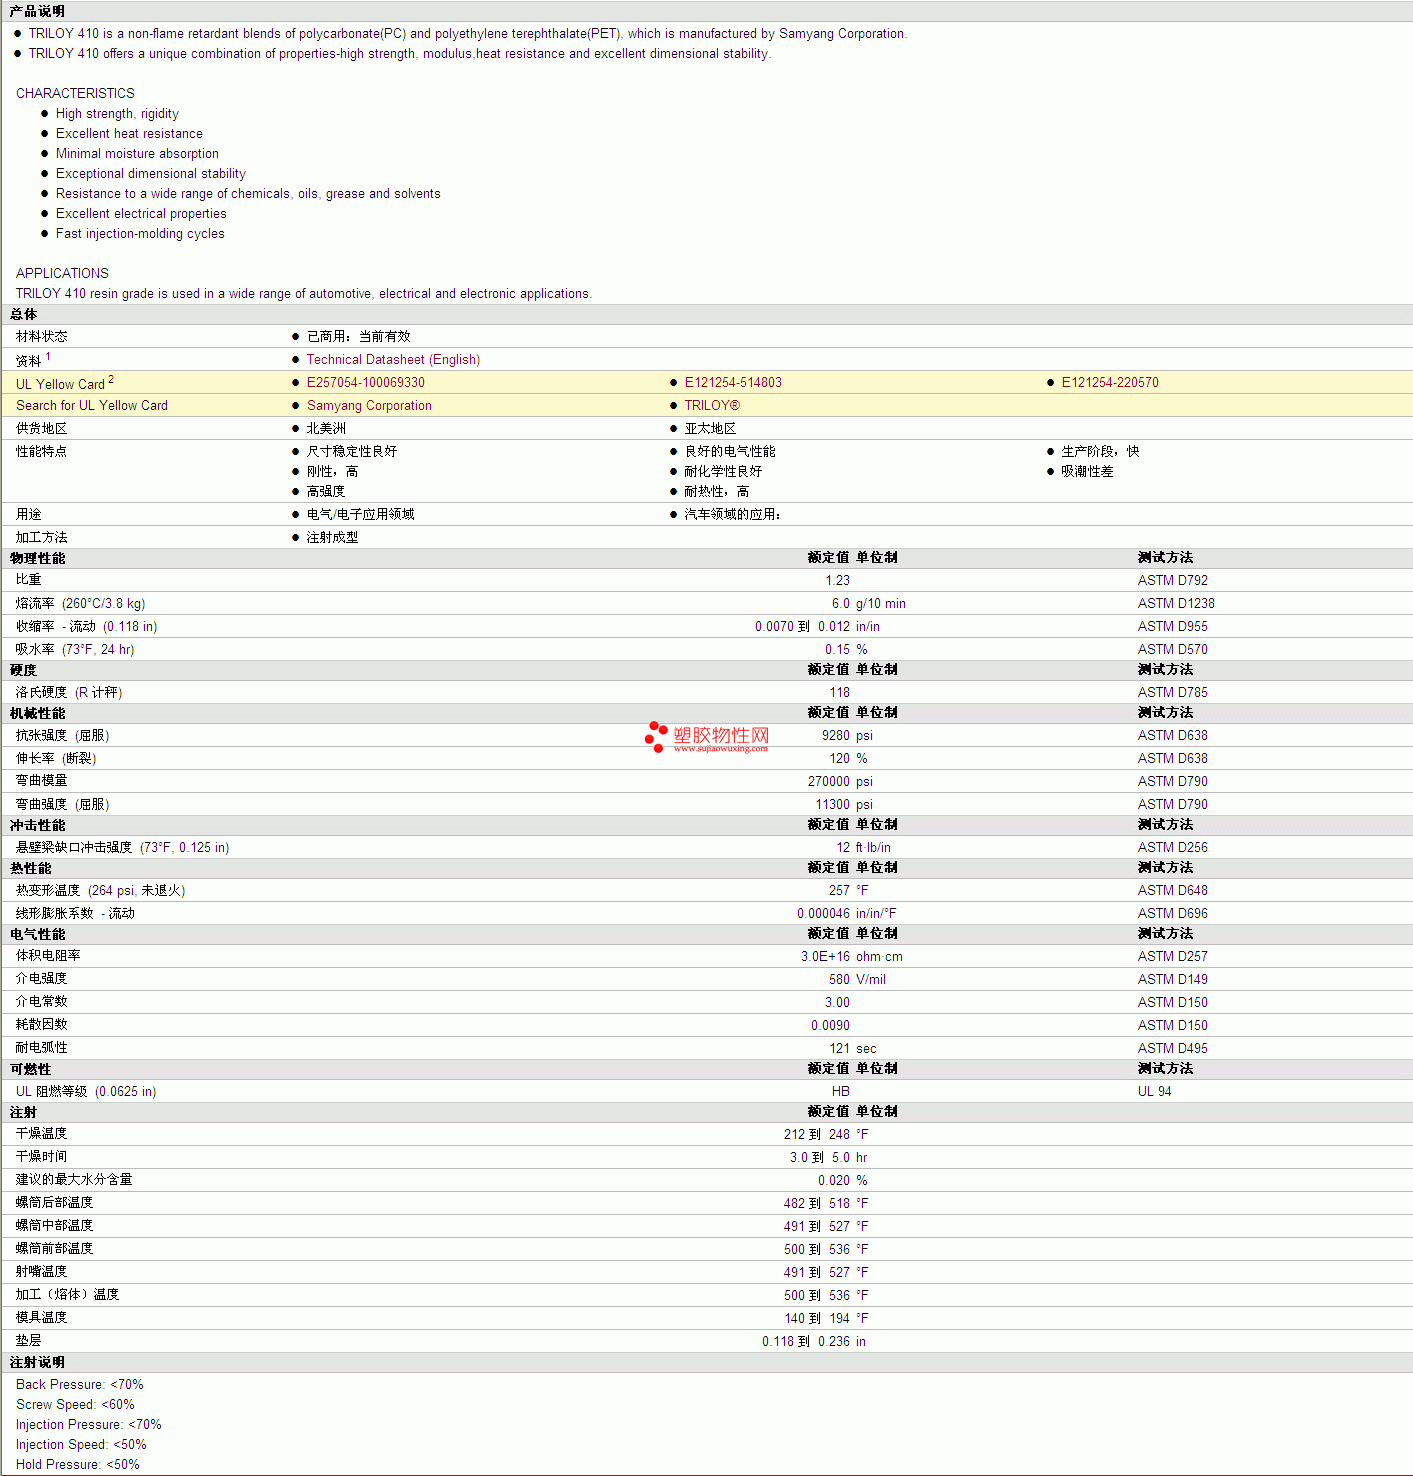
Task: Click the 'Back Pressure: <70%' note
Action: (x=80, y=1385)
